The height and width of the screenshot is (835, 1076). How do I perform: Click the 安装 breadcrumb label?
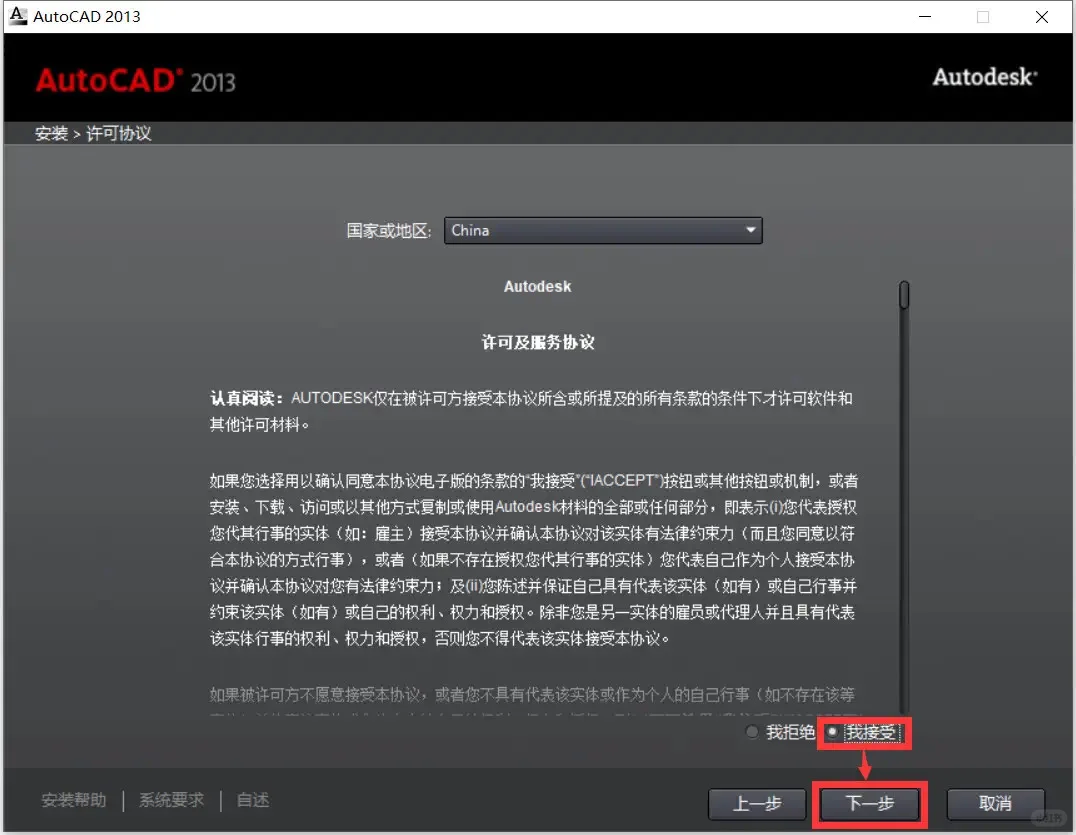51,132
